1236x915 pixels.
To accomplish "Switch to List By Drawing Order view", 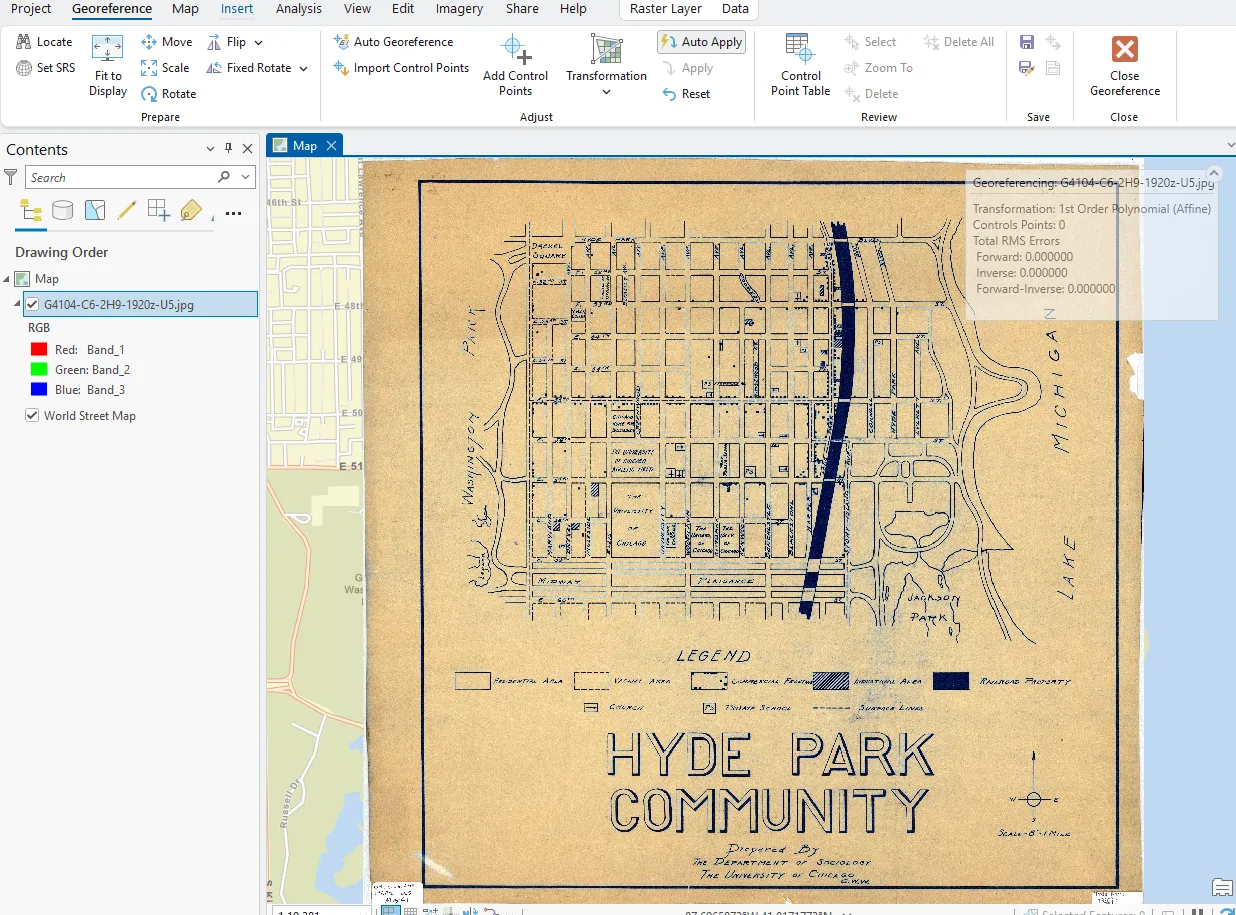I will (x=31, y=210).
